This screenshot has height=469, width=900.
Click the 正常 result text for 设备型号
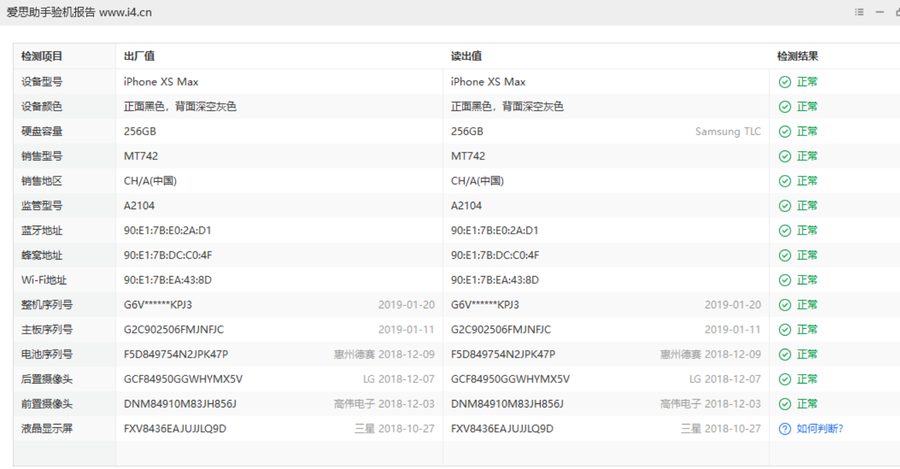807,82
